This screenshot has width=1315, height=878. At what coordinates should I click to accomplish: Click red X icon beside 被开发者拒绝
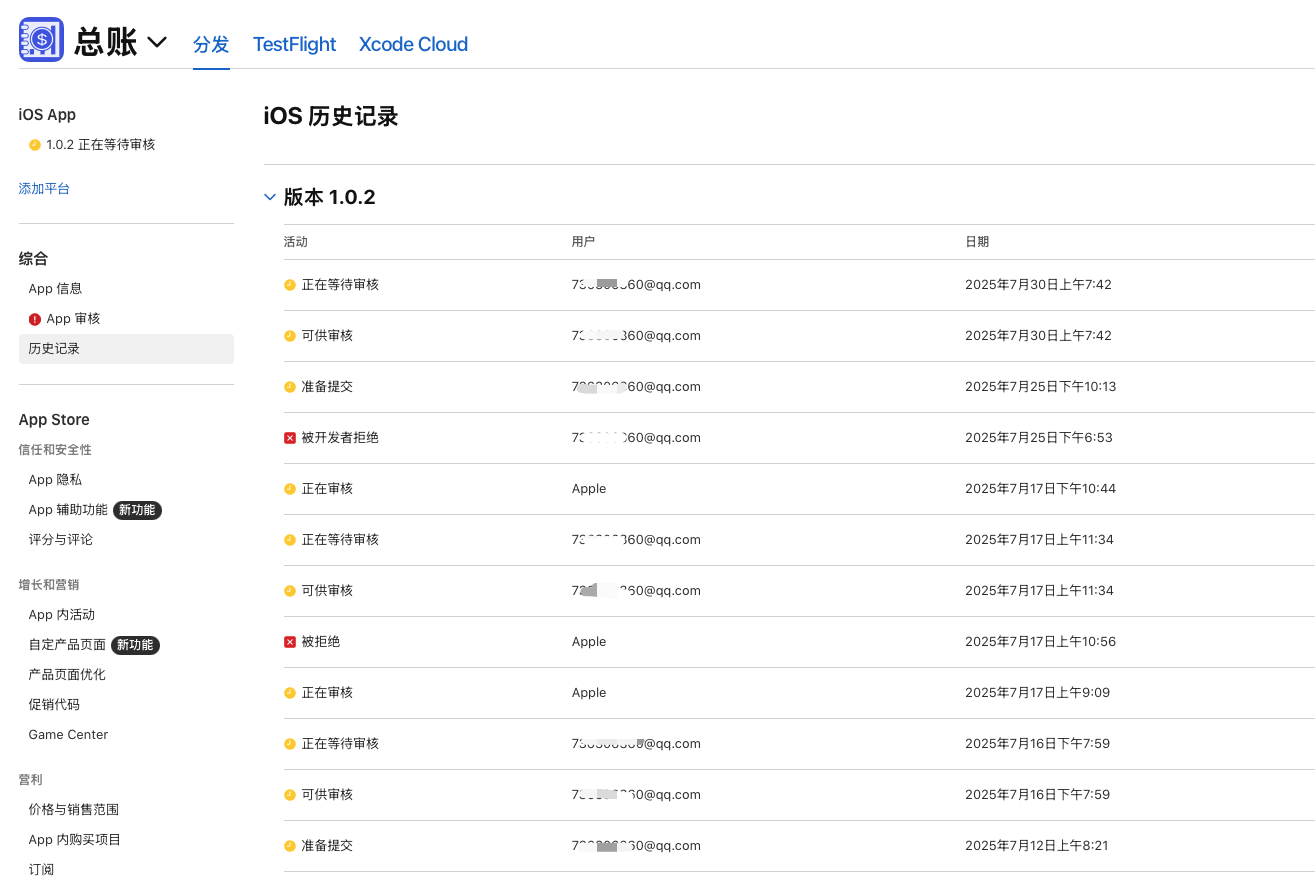pos(290,438)
